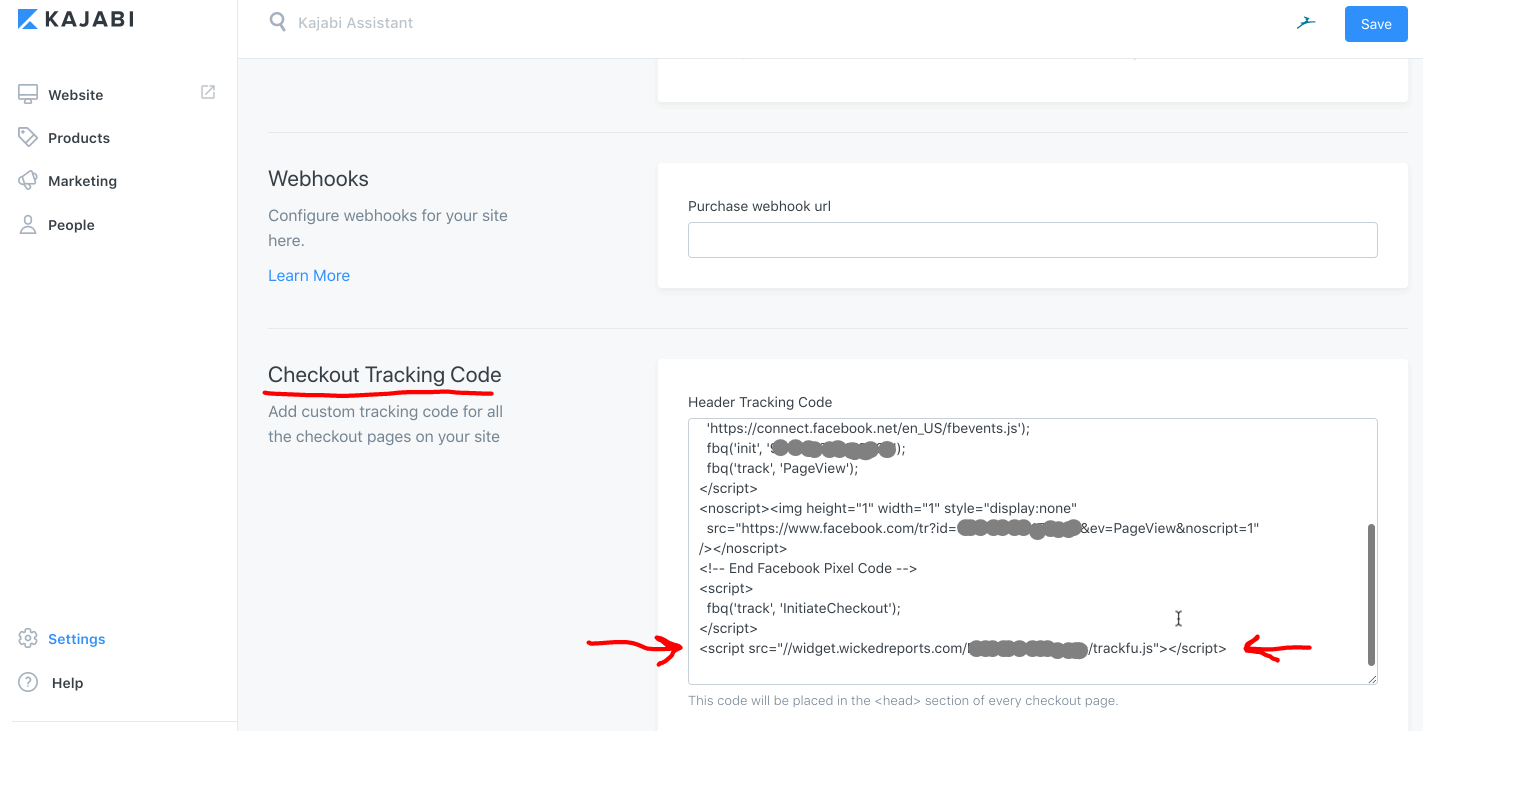
Task: Click the People person icon
Action: click(28, 224)
